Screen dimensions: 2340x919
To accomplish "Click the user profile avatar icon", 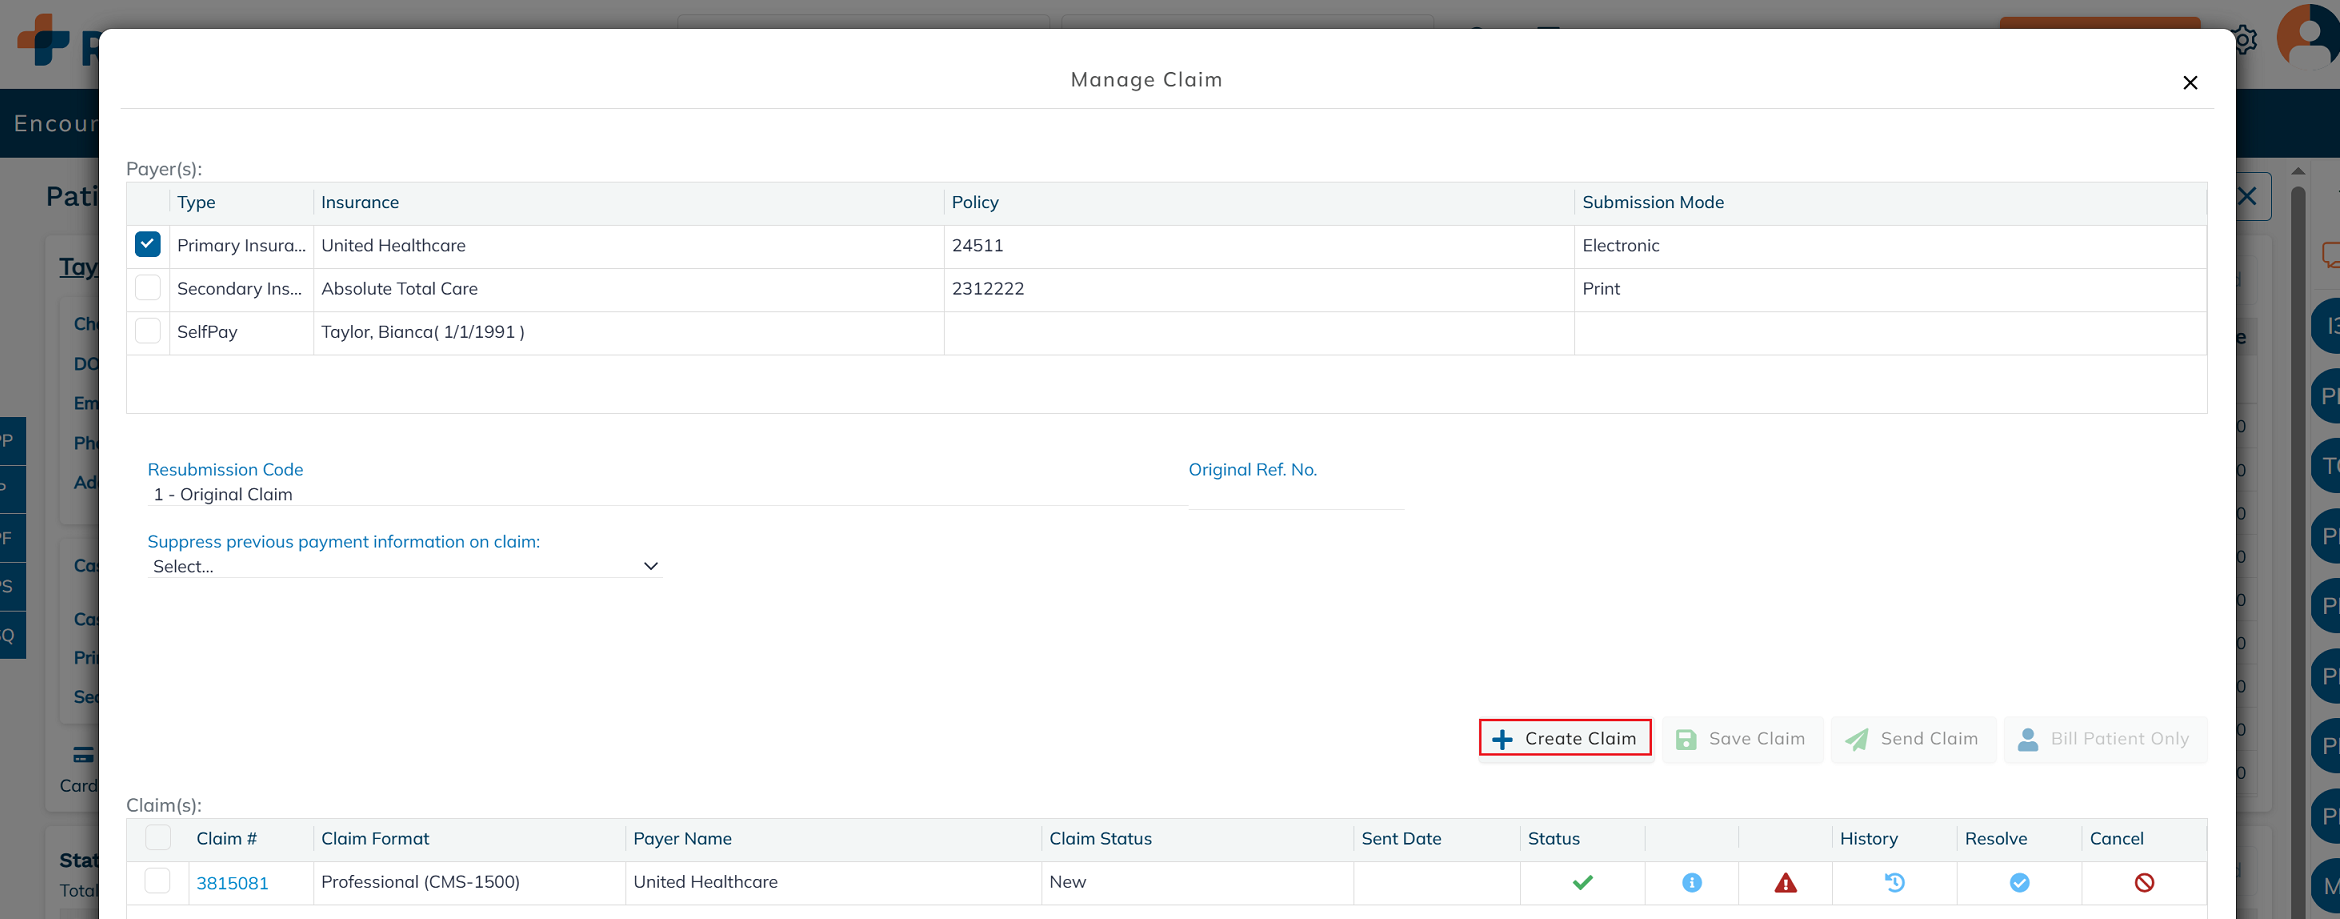I will coord(2307,37).
